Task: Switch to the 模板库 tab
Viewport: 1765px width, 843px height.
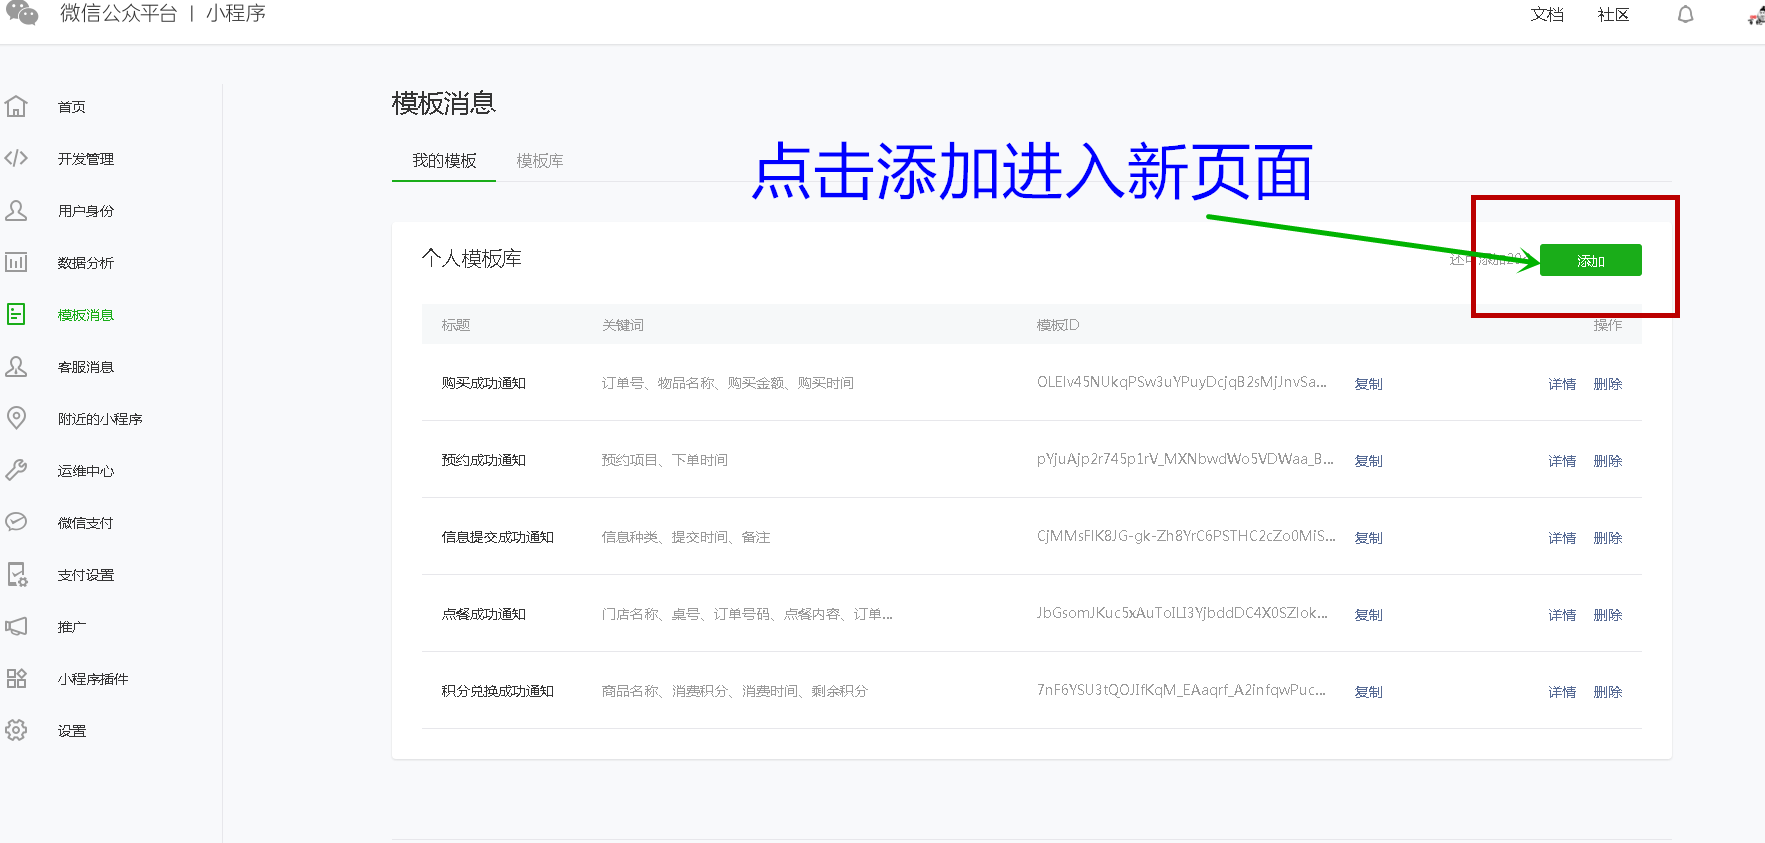Action: point(539,161)
